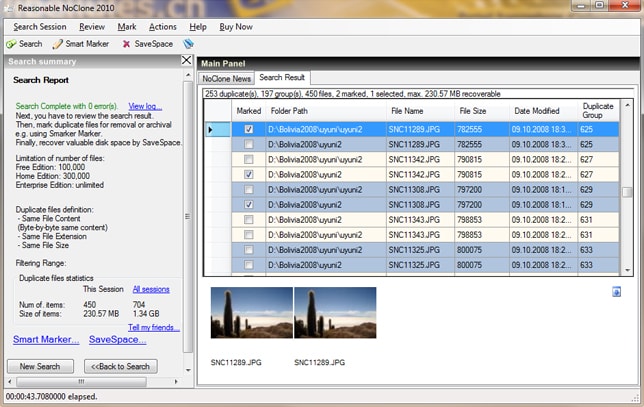Image resolution: width=644 pixels, height=407 pixels.
Task: Click the summary panel horizontal scrollbar thumb
Action: (x=81, y=382)
